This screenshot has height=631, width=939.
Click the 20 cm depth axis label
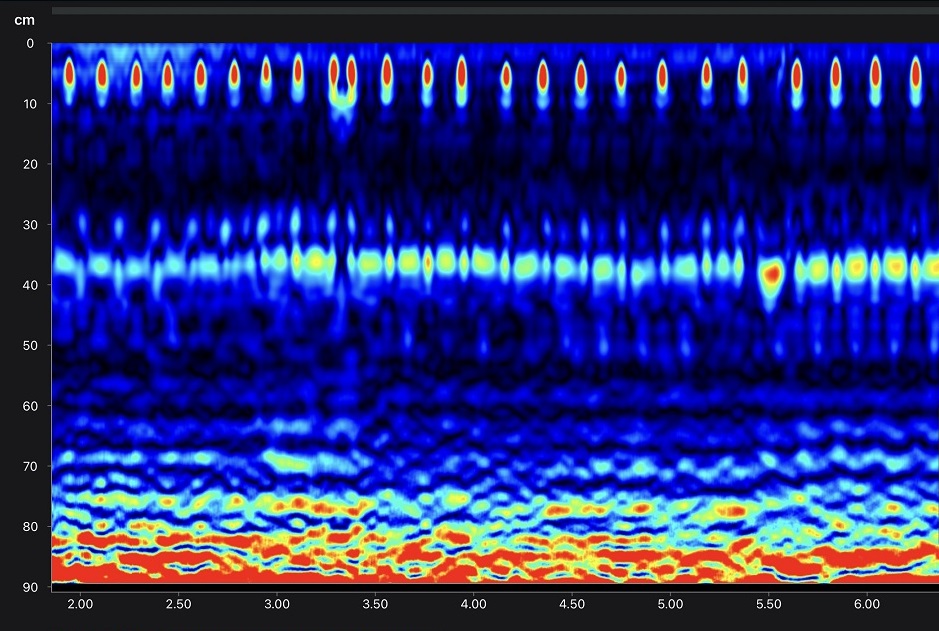coord(28,164)
